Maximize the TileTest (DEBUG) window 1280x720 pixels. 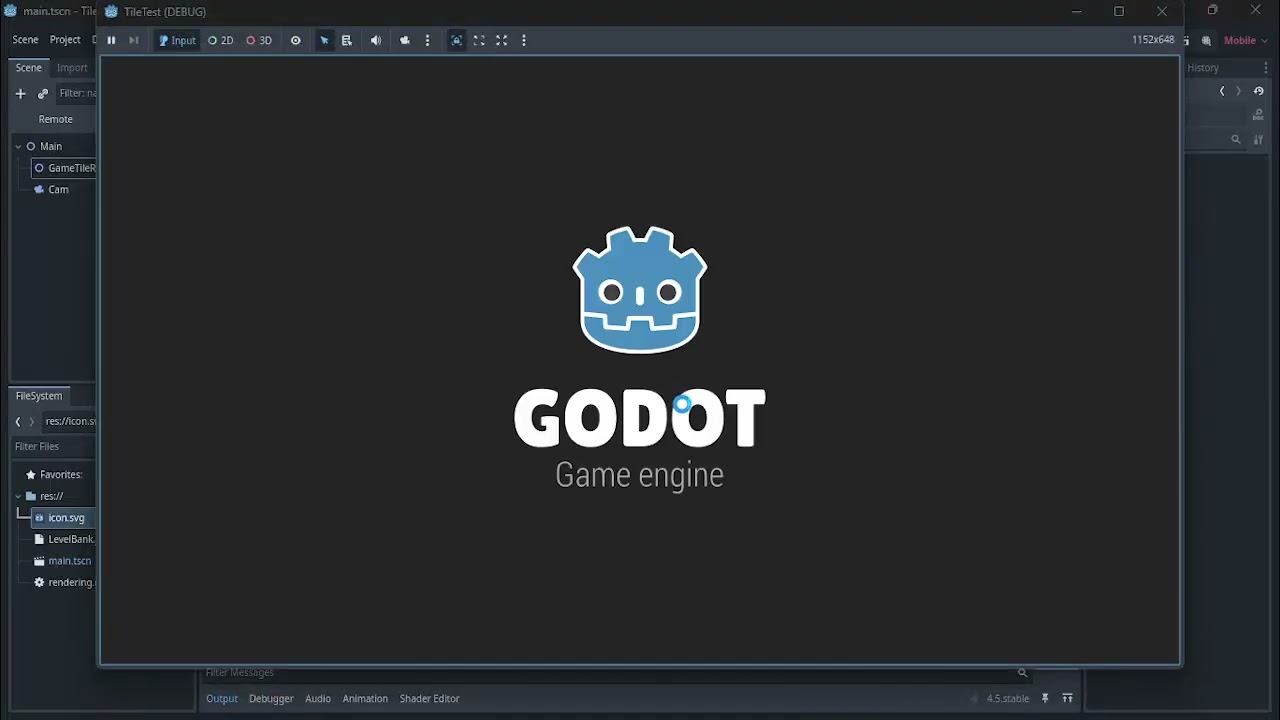click(x=1119, y=11)
